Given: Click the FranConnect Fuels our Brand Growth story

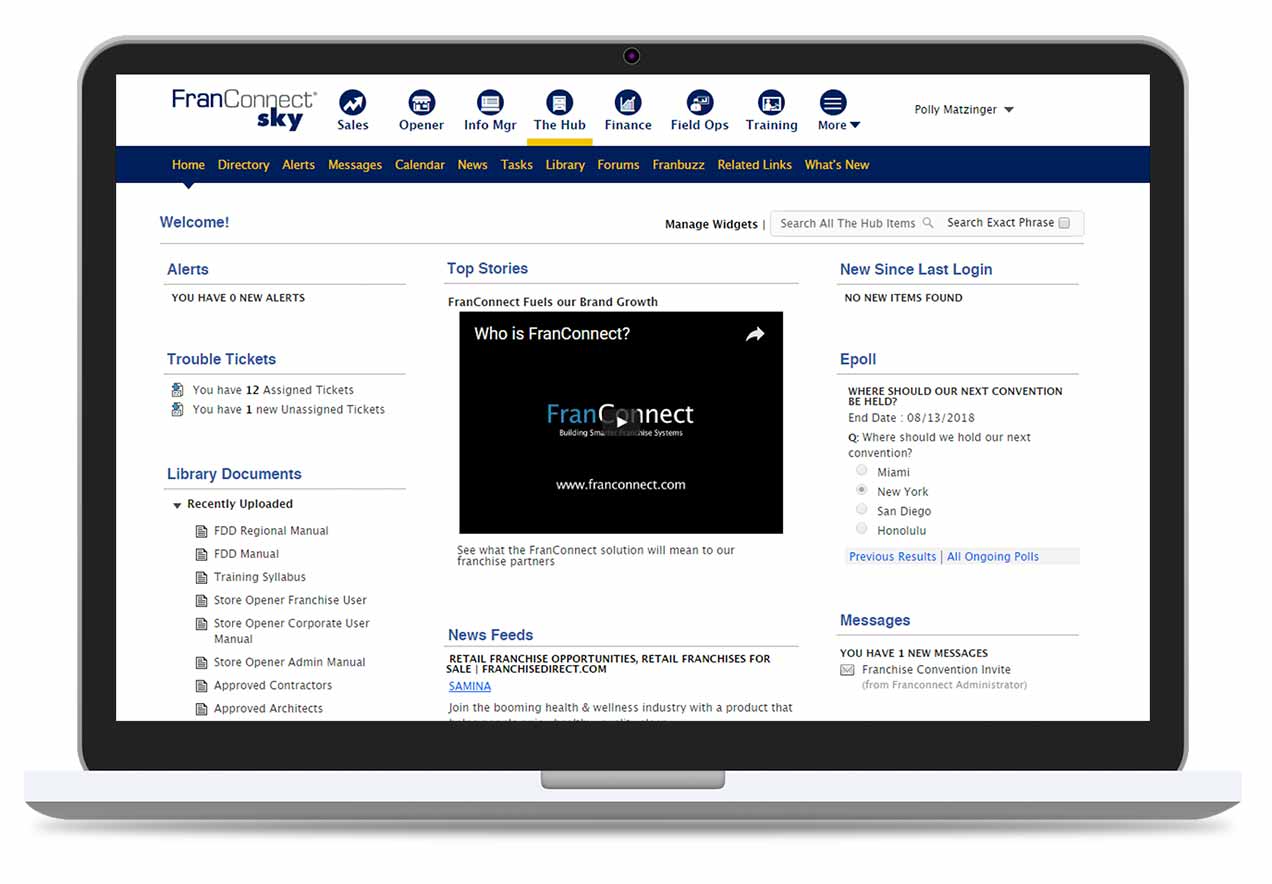Looking at the screenshot, I should (553, 302).
